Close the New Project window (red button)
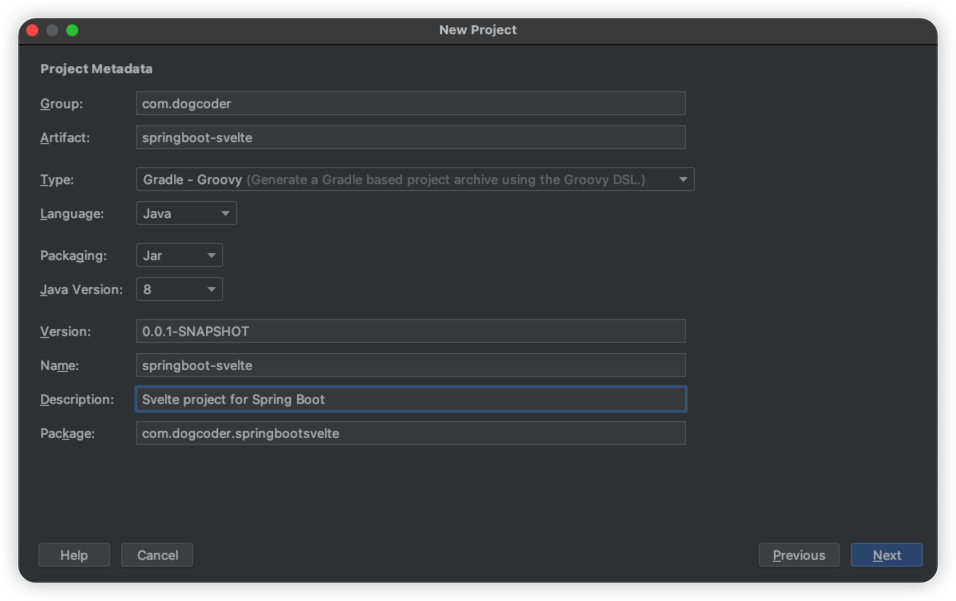This screenshot has height=601, width=956. [33, 30]
